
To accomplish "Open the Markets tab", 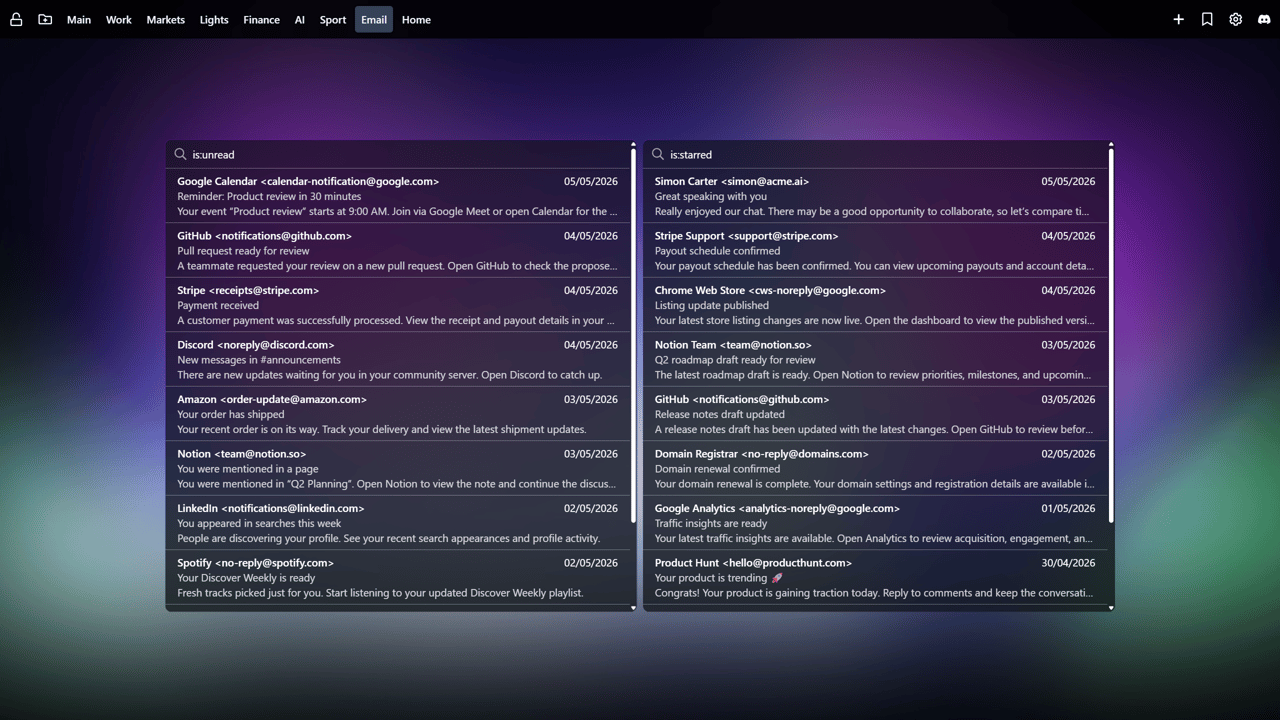I will coord(166,19).
